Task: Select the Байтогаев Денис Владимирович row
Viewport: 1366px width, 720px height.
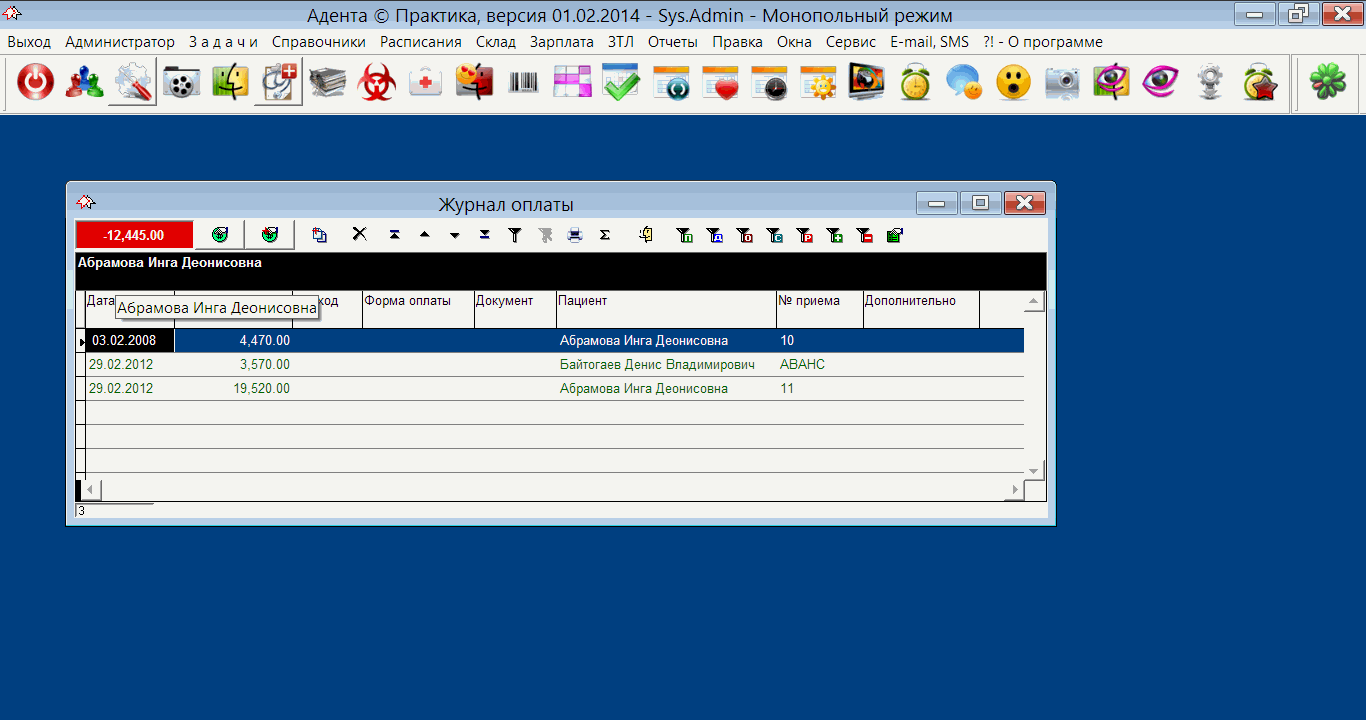Action: click(x=656, y=365)
